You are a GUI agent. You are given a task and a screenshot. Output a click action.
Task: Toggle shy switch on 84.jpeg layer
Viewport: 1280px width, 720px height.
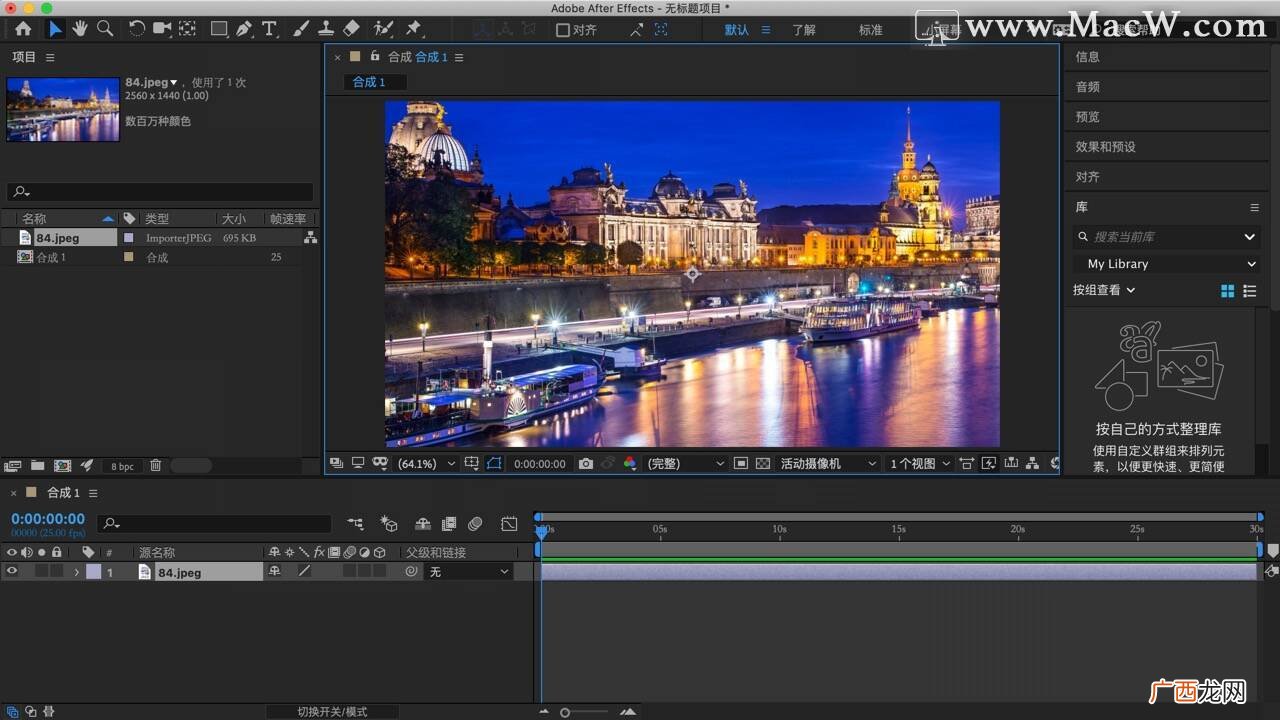[275, 572]
